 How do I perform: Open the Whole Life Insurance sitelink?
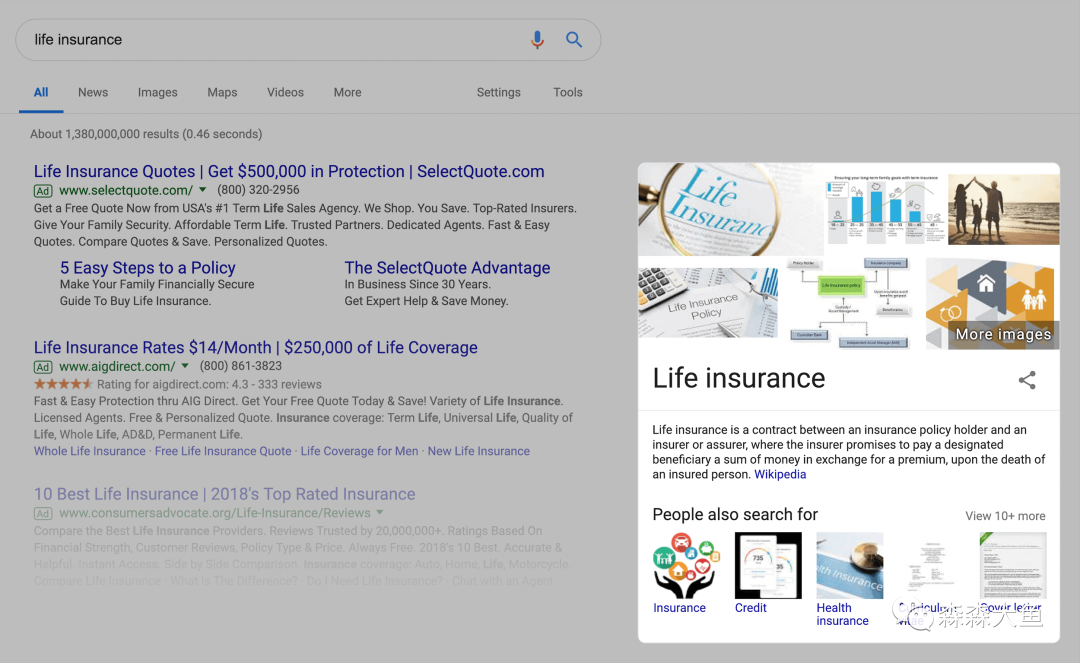(90, 451)
